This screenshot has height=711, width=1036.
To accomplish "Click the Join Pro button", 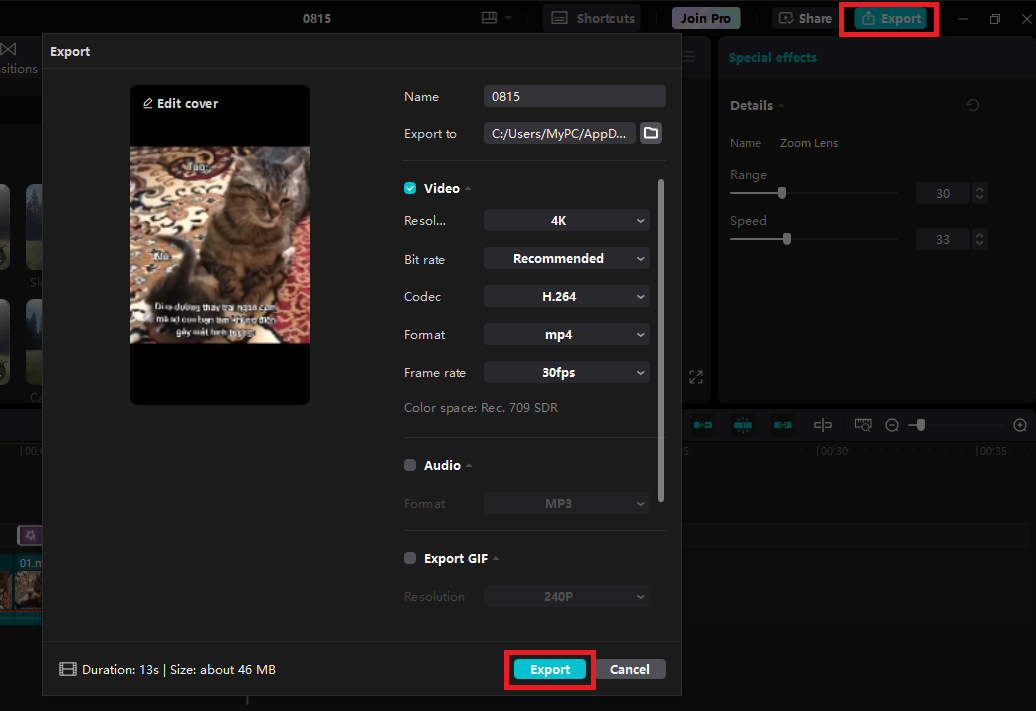I will 706,19.
